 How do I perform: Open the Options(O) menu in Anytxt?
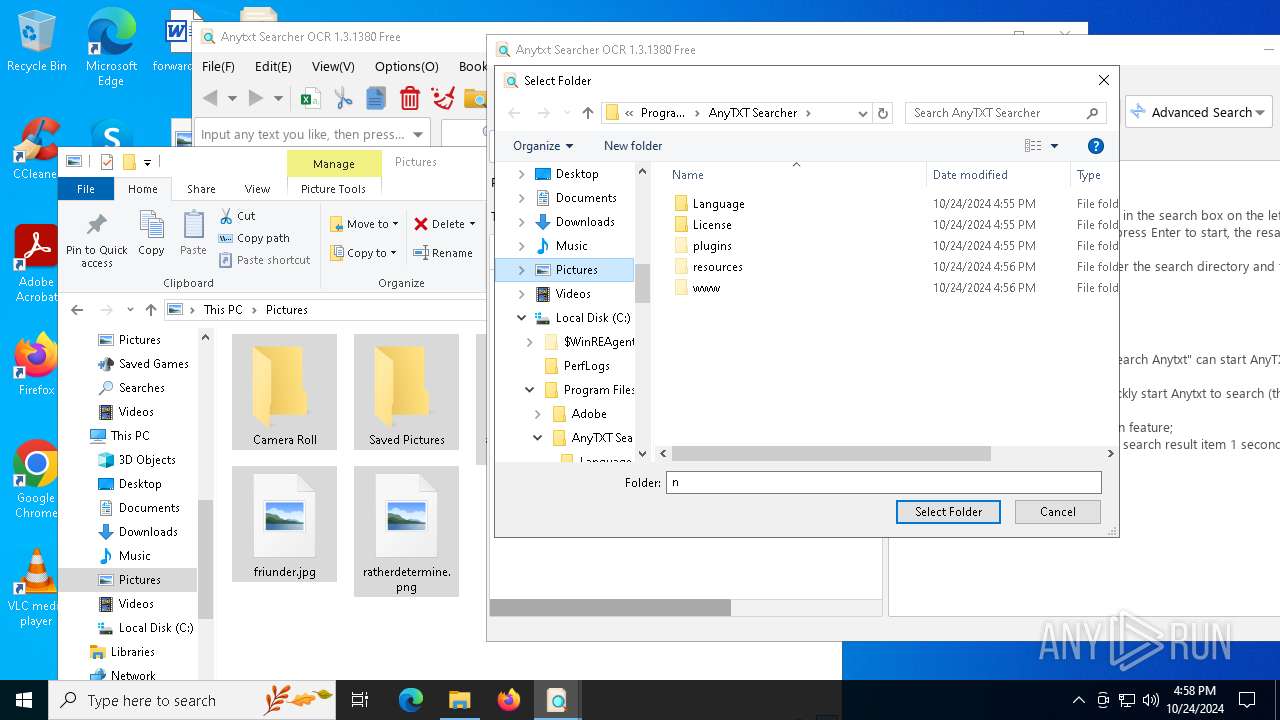coord(406,66)
